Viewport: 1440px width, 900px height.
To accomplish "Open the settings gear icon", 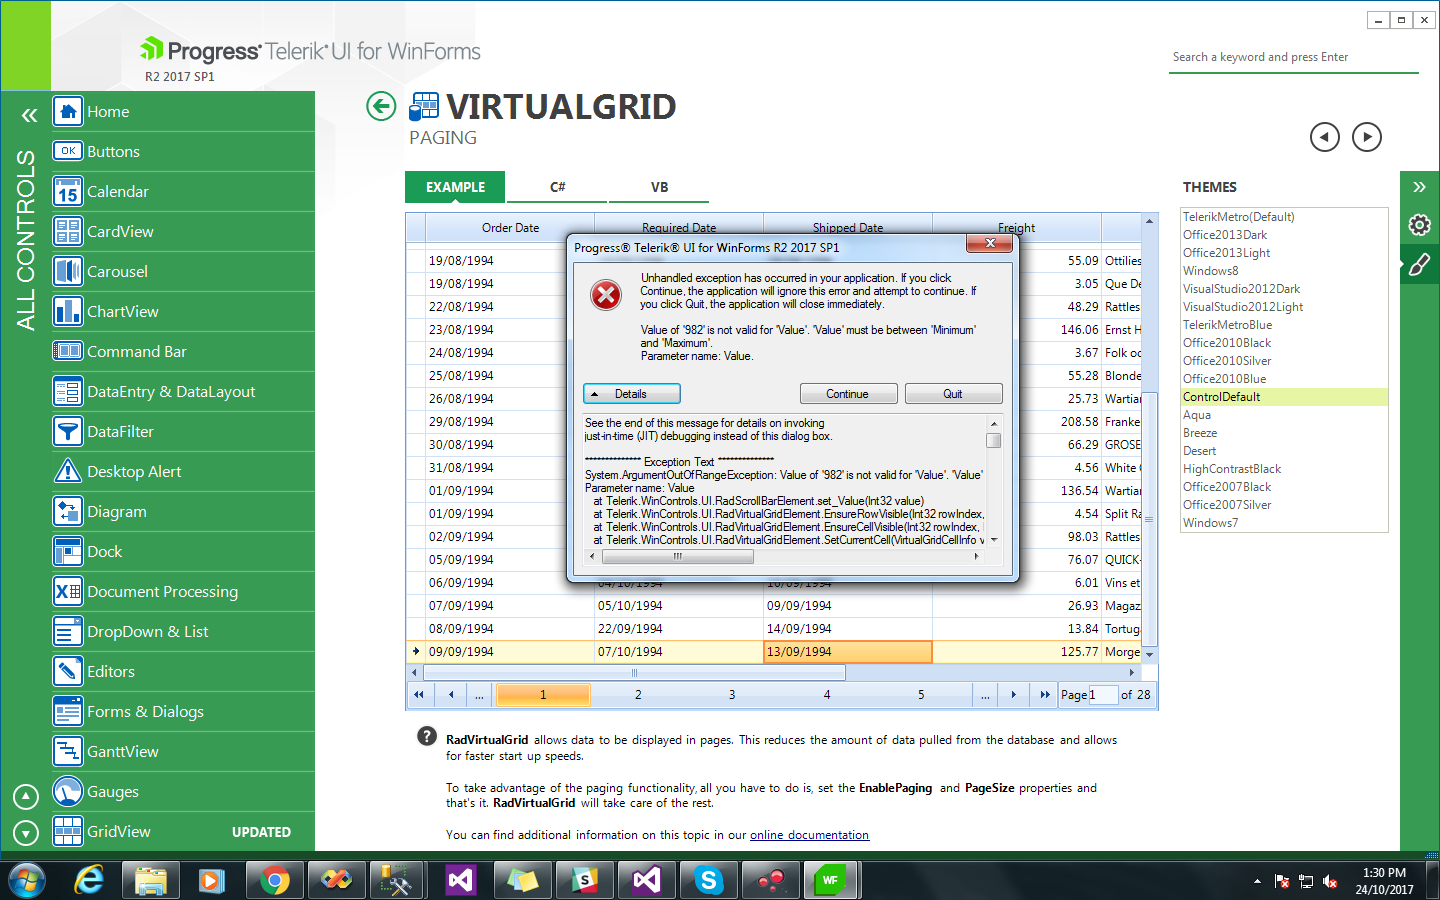I will [1419, 225].
